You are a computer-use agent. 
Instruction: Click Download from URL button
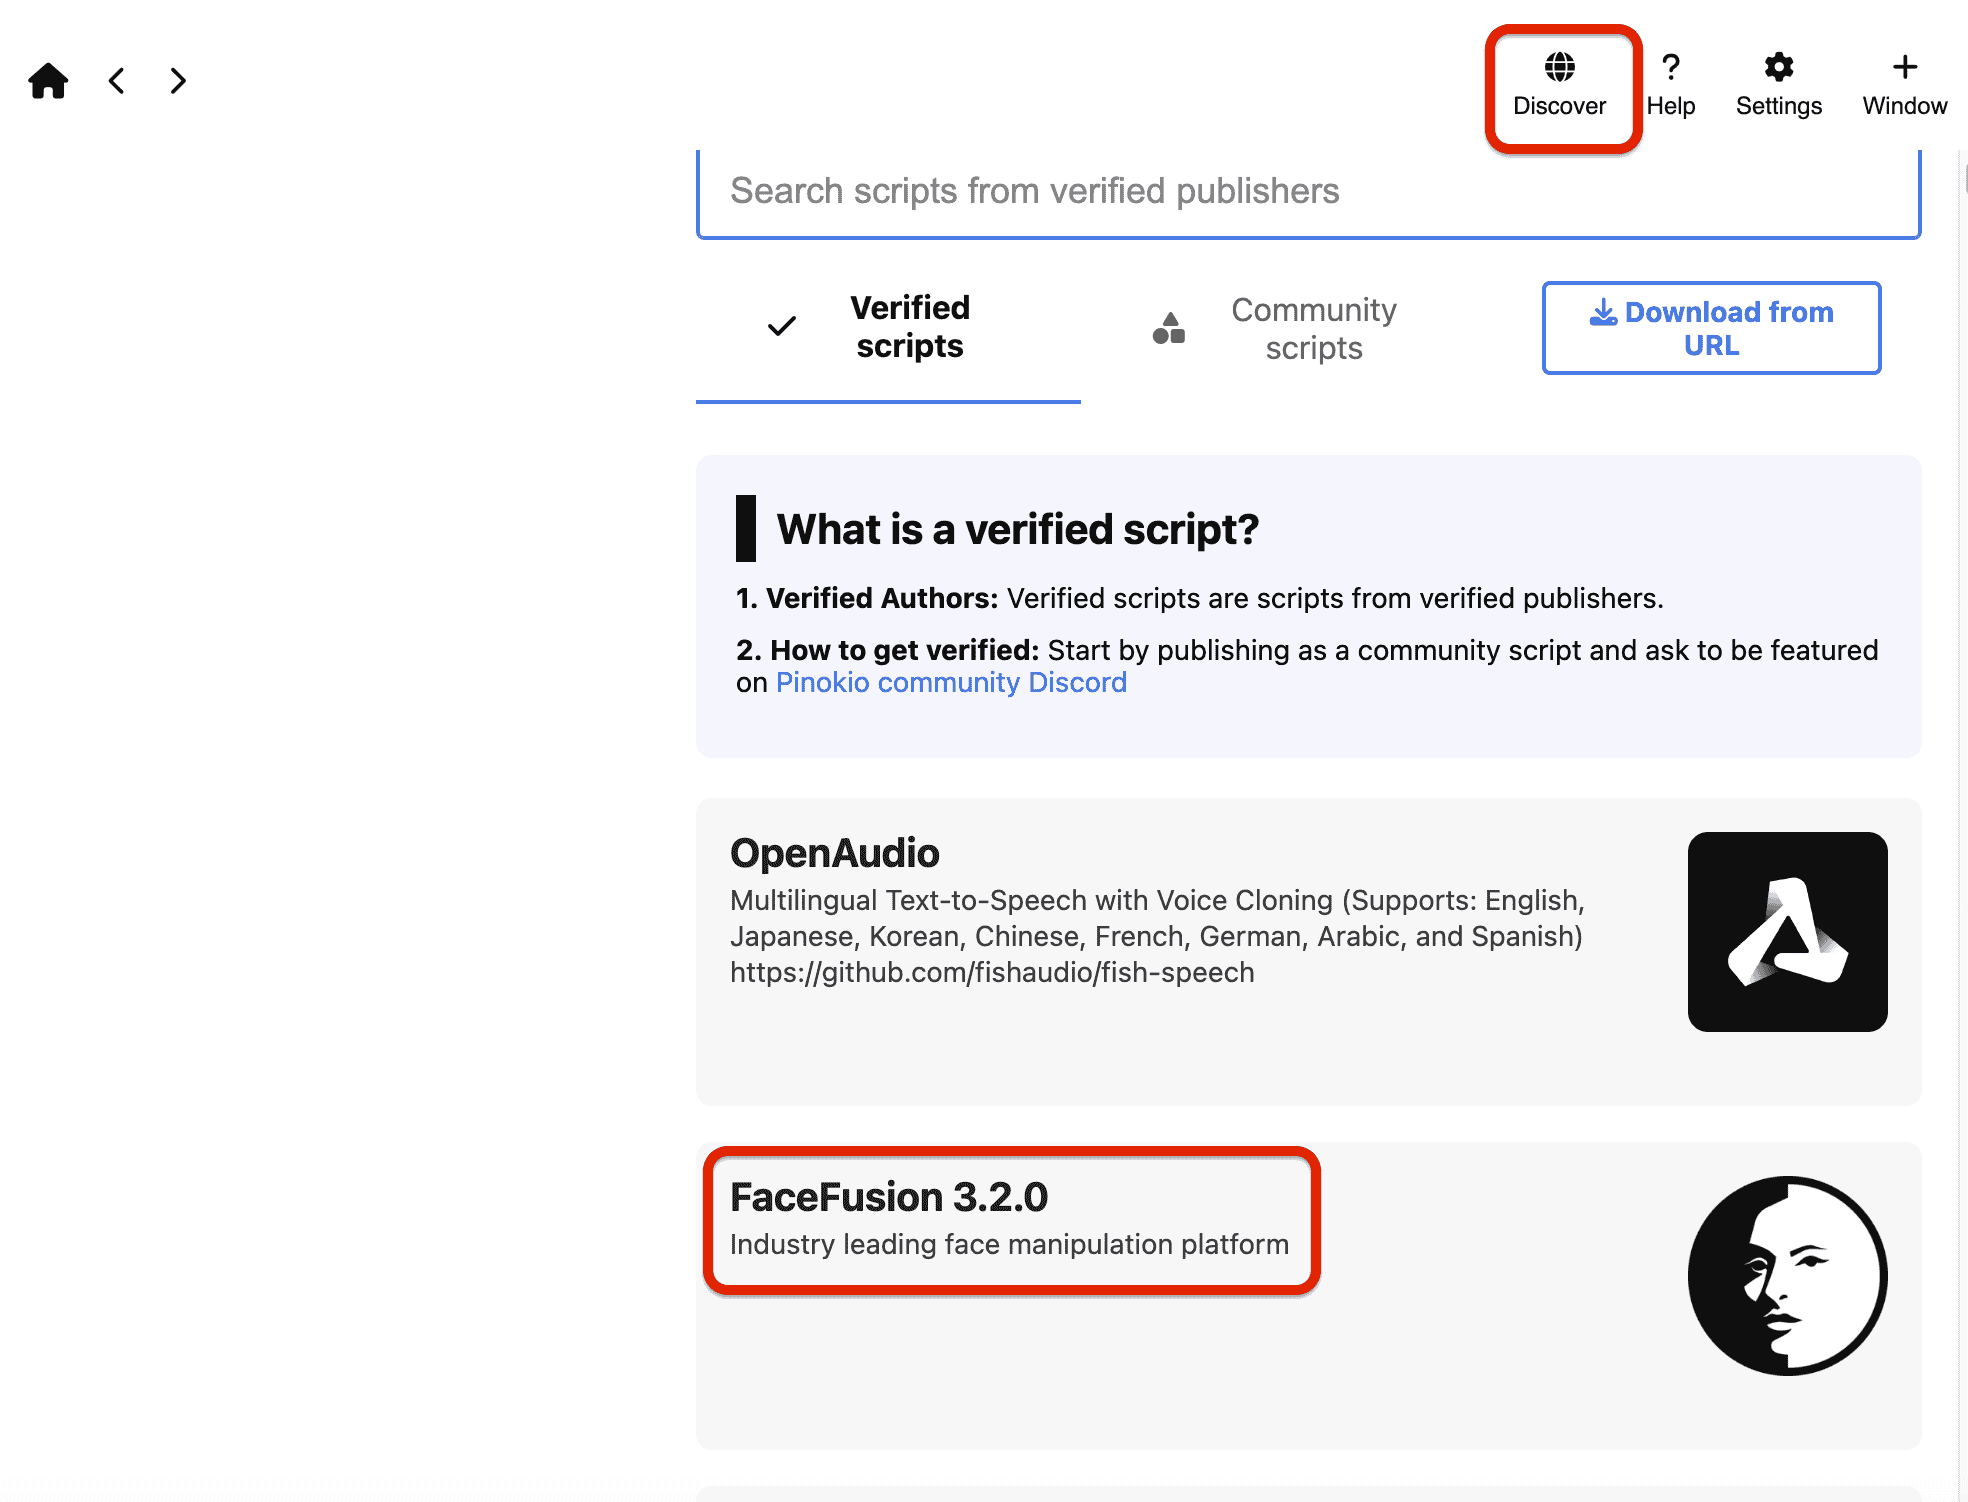1711,328
